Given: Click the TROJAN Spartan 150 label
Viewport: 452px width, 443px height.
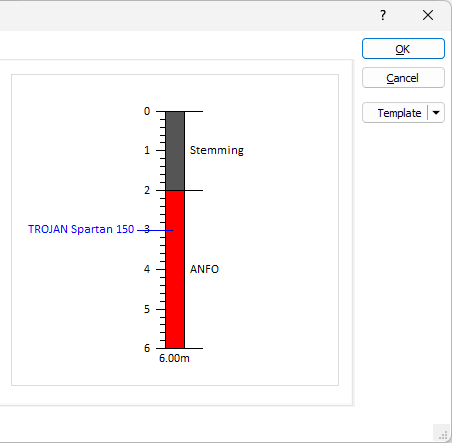Looking at the screenshot, I should tap(81, 229).
